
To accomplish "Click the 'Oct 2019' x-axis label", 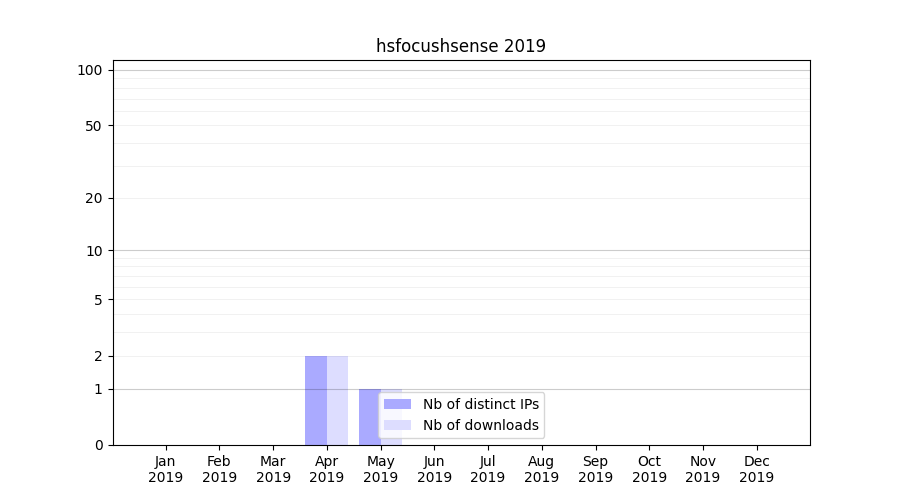I will [x=649, y=469].
